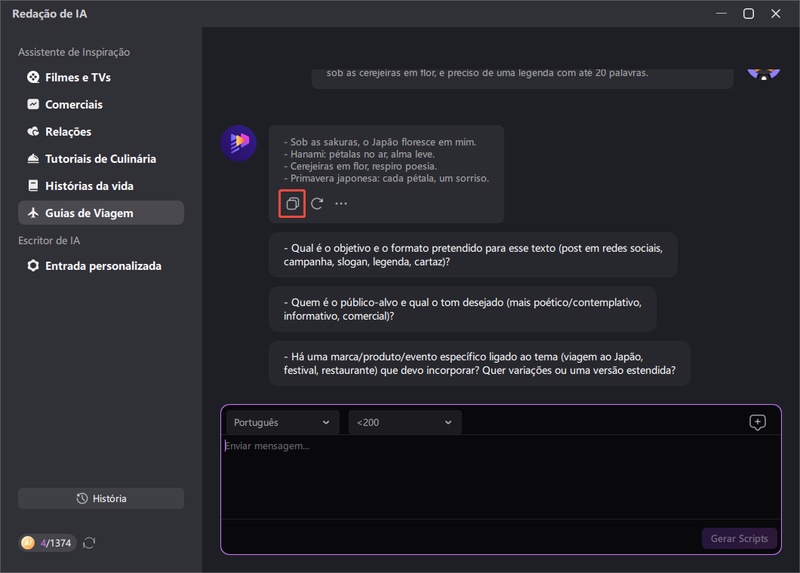Image resolution: width=800 pixels, height=573 pixels.
Task: Choose Tutoriais de Culinária category
Action: pyautogui.click(x=100, y=158)
